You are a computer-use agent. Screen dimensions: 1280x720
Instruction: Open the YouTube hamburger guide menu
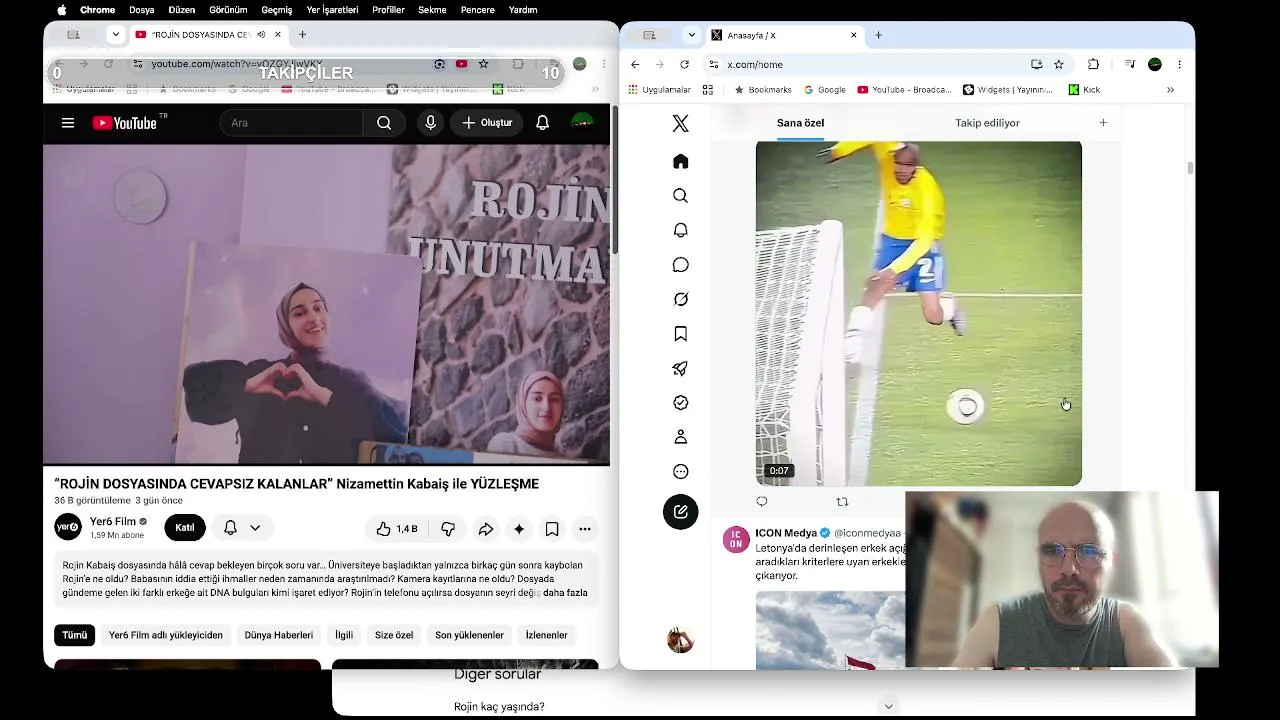coord(68,123)
